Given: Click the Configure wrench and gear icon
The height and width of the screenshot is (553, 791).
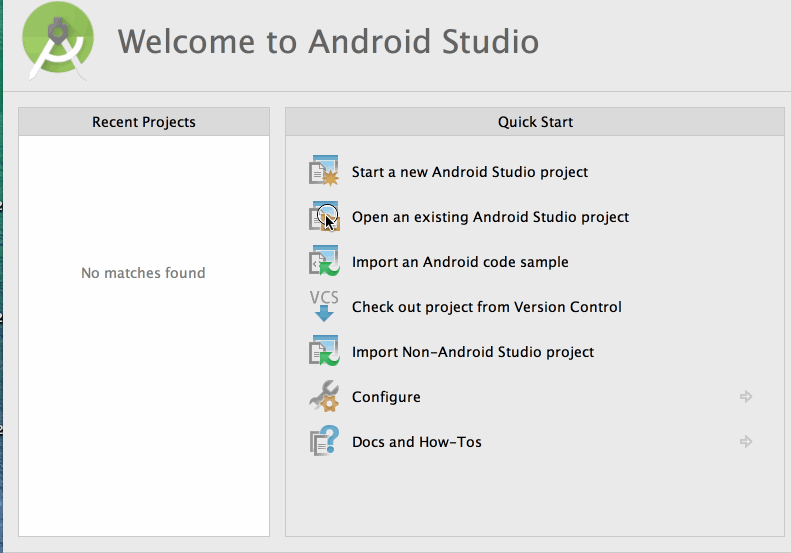Looking at the screenshot, I should pos(324,397).
